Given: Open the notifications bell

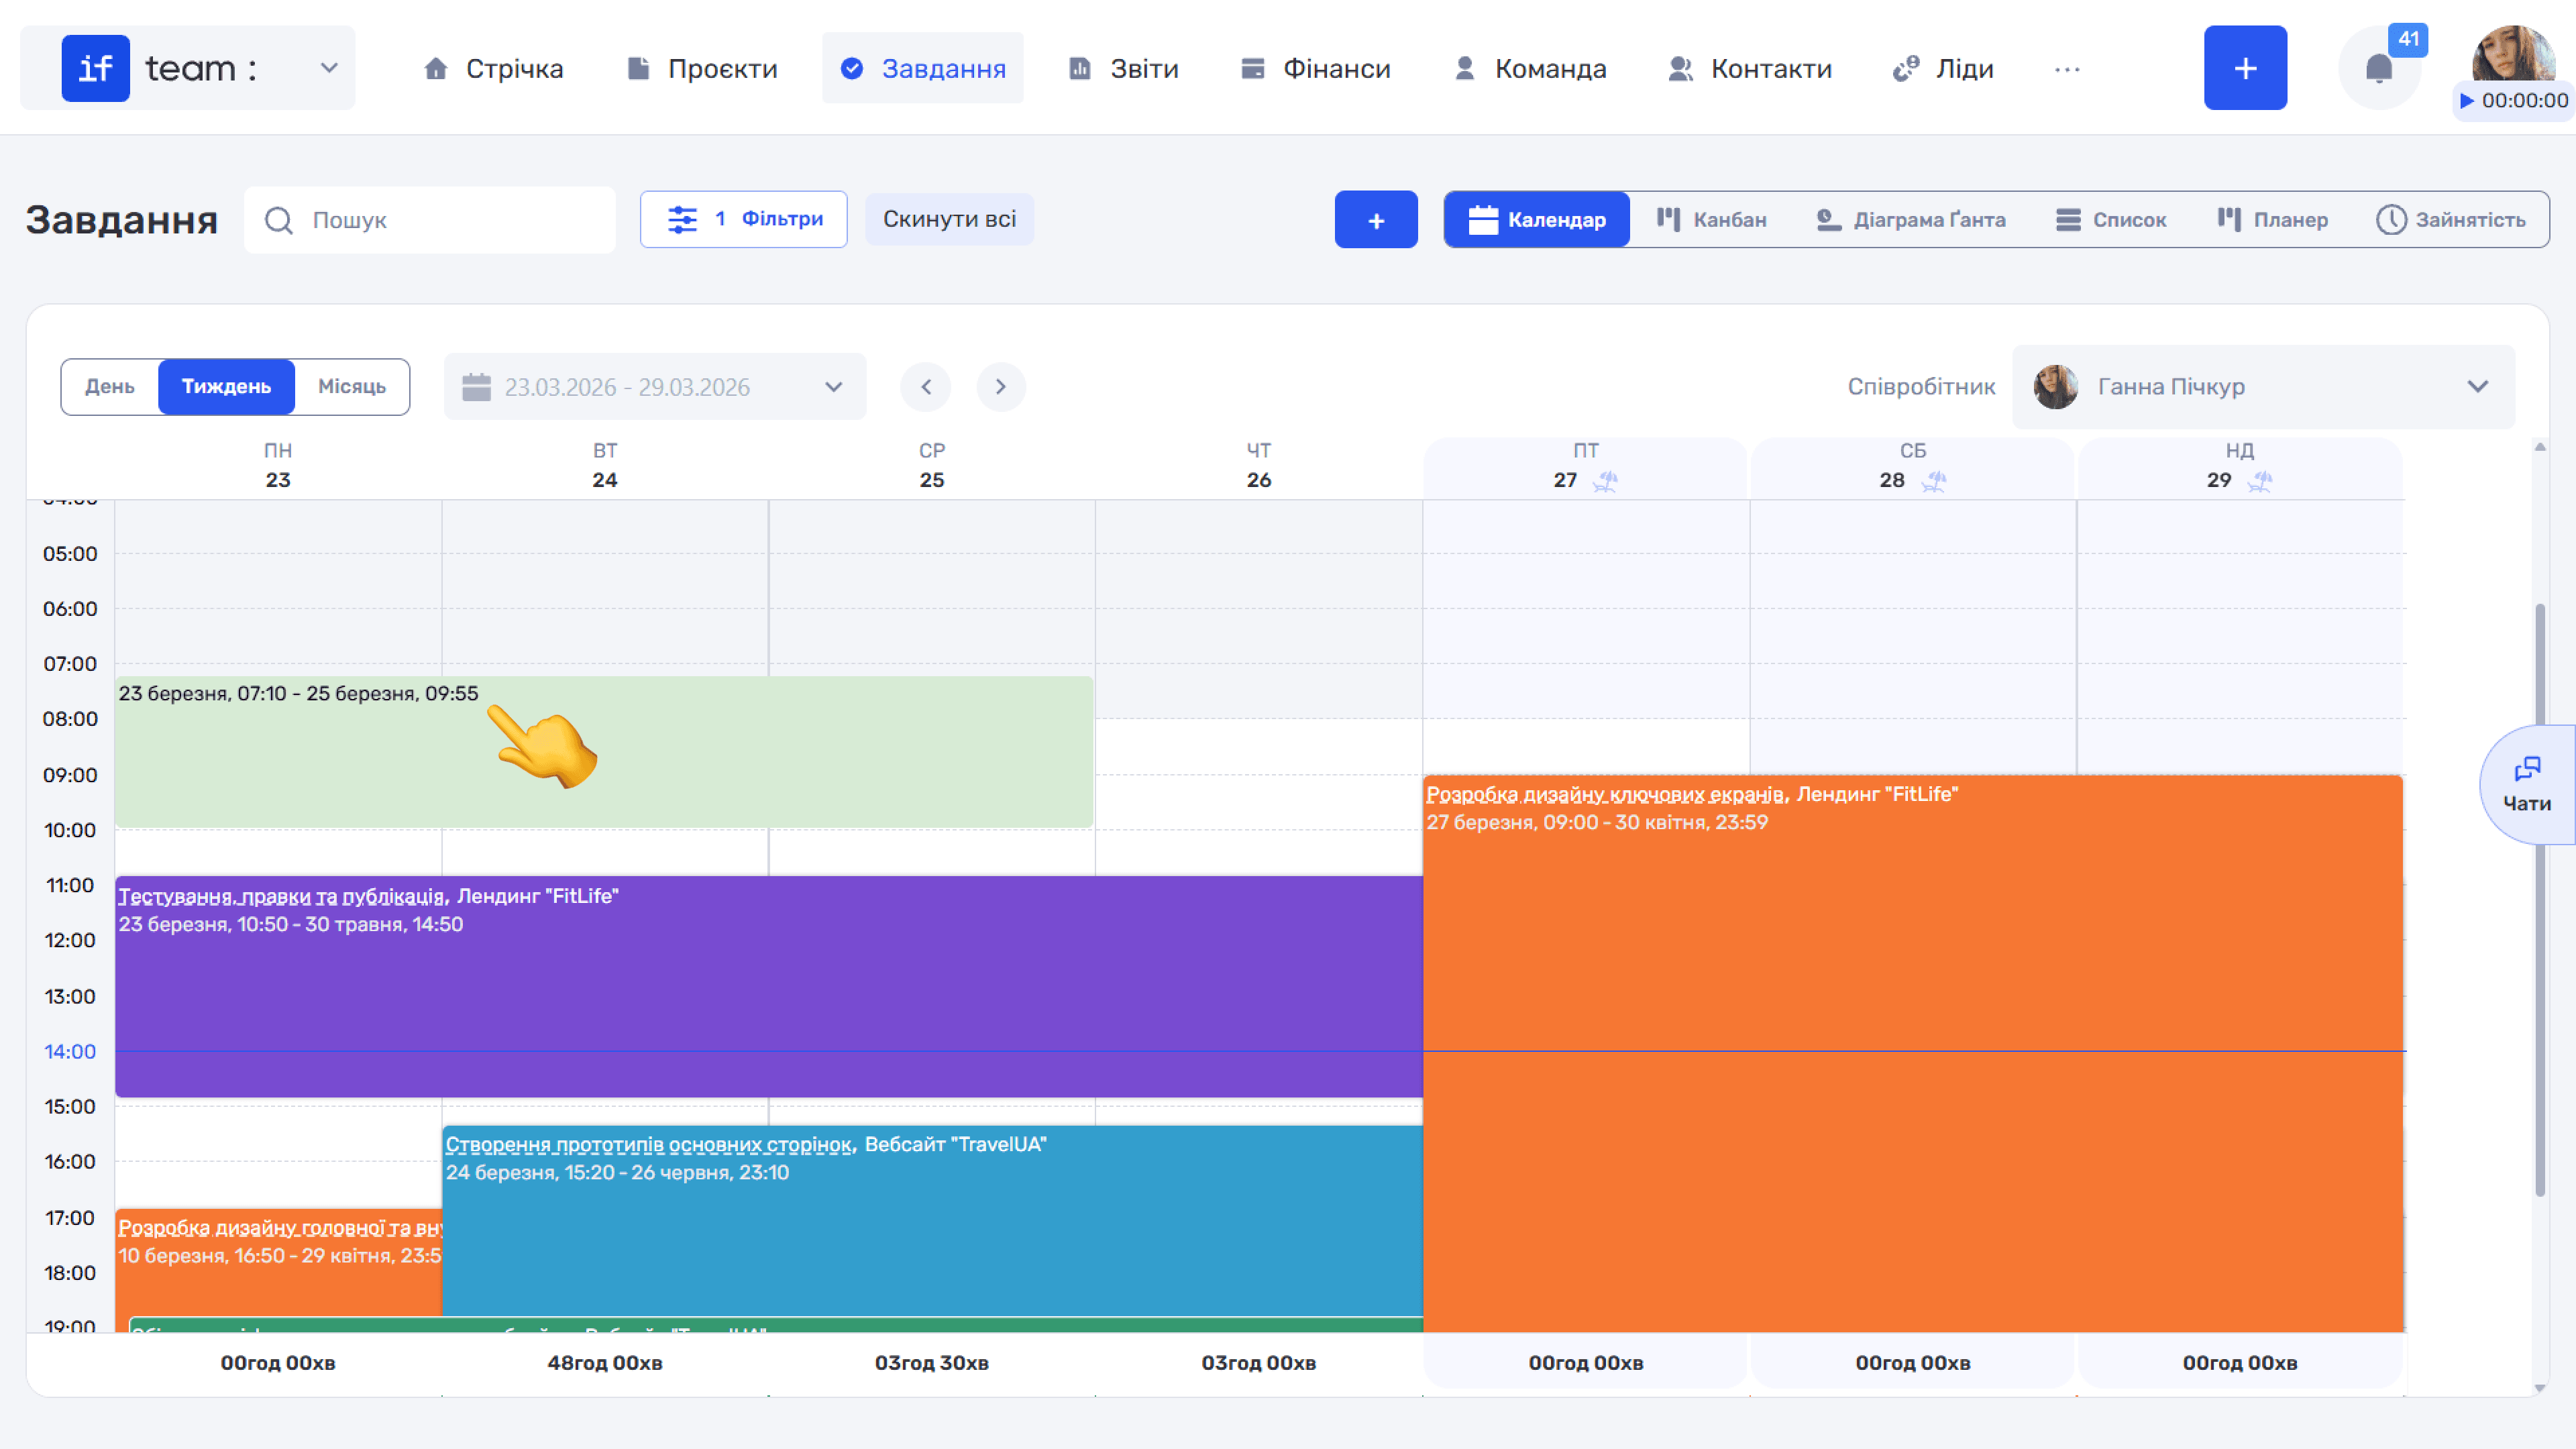Looking at the screenshot, I should pyautogui.click(x=2379, y=69).
